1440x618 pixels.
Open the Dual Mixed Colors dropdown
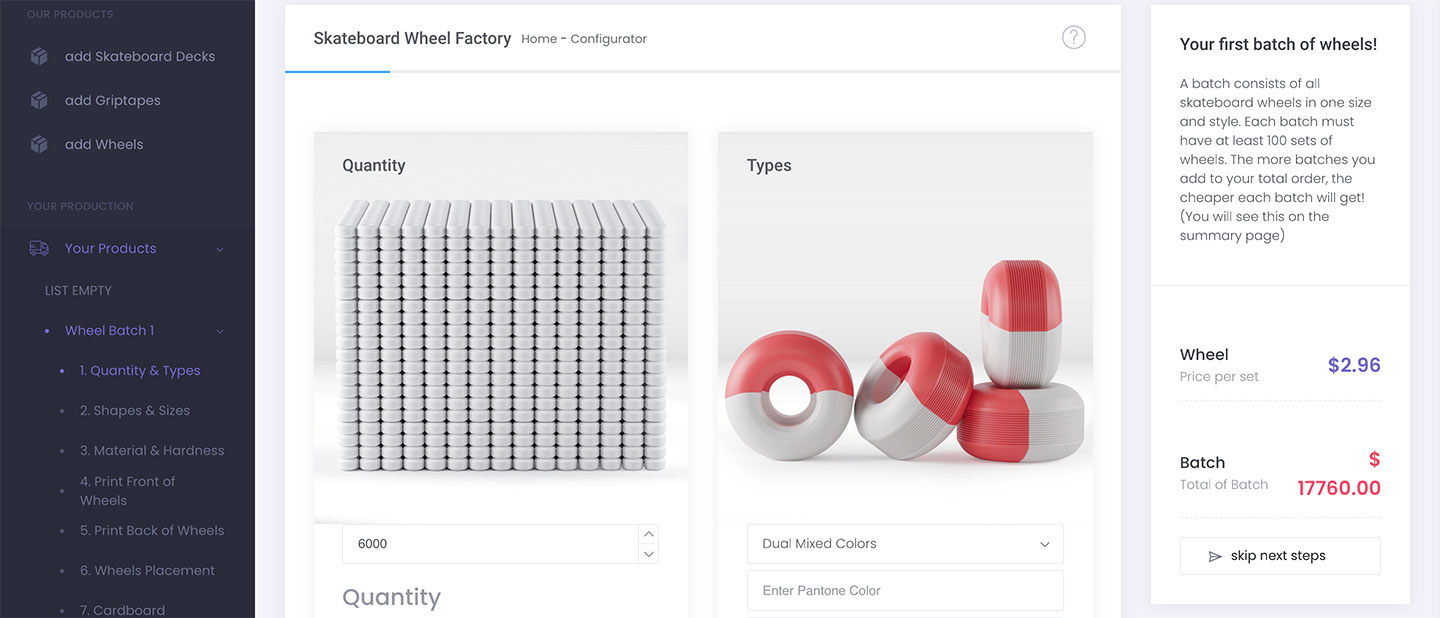coord(904,544)
